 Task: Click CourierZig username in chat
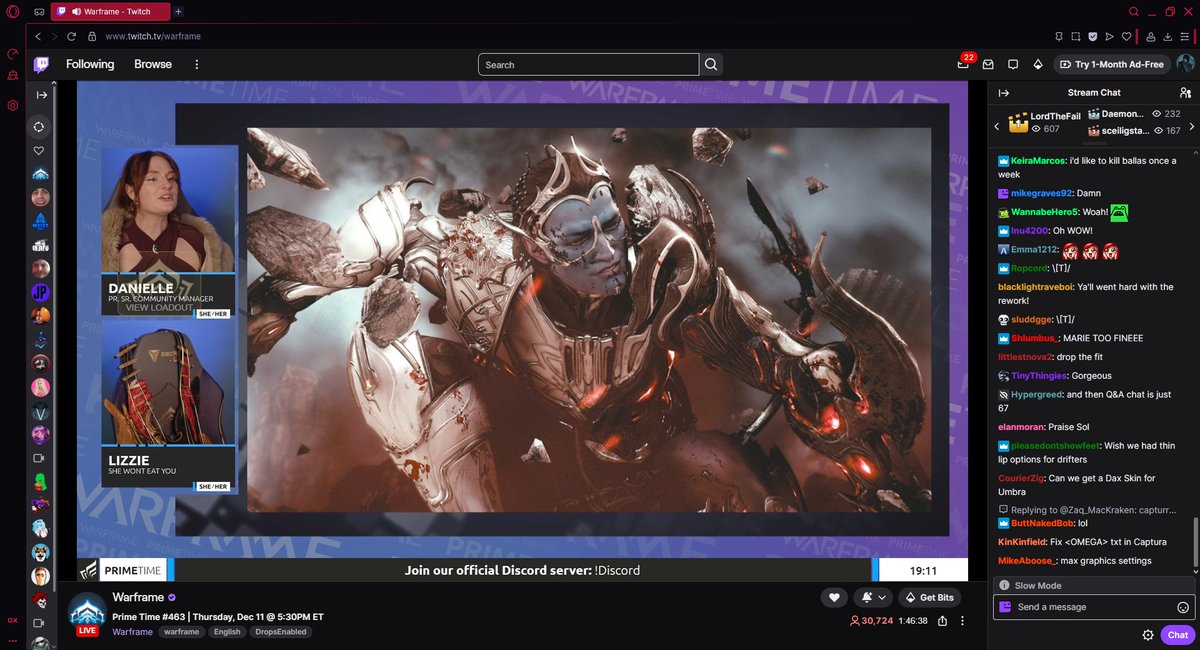click(x=1023, y=478)
